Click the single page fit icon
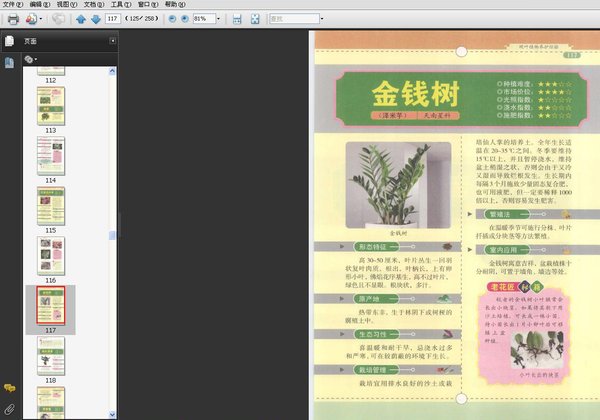The height and width of the screenshot is (420, 600). tap(237, 19)
